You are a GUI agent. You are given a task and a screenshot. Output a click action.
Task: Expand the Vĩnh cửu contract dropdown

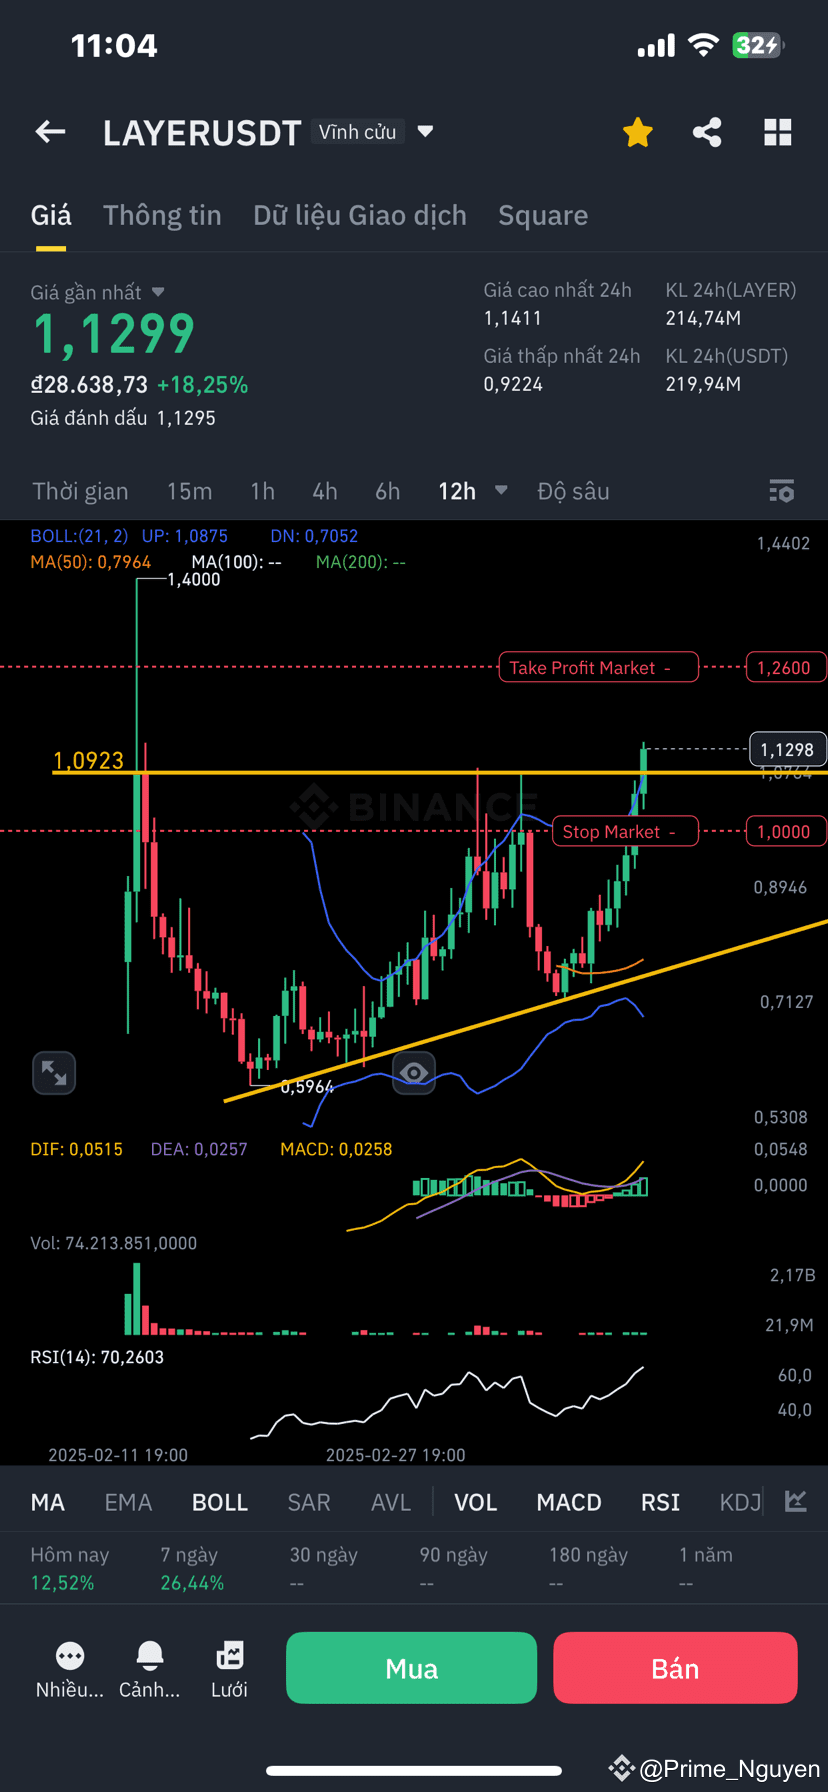(425, 132)
